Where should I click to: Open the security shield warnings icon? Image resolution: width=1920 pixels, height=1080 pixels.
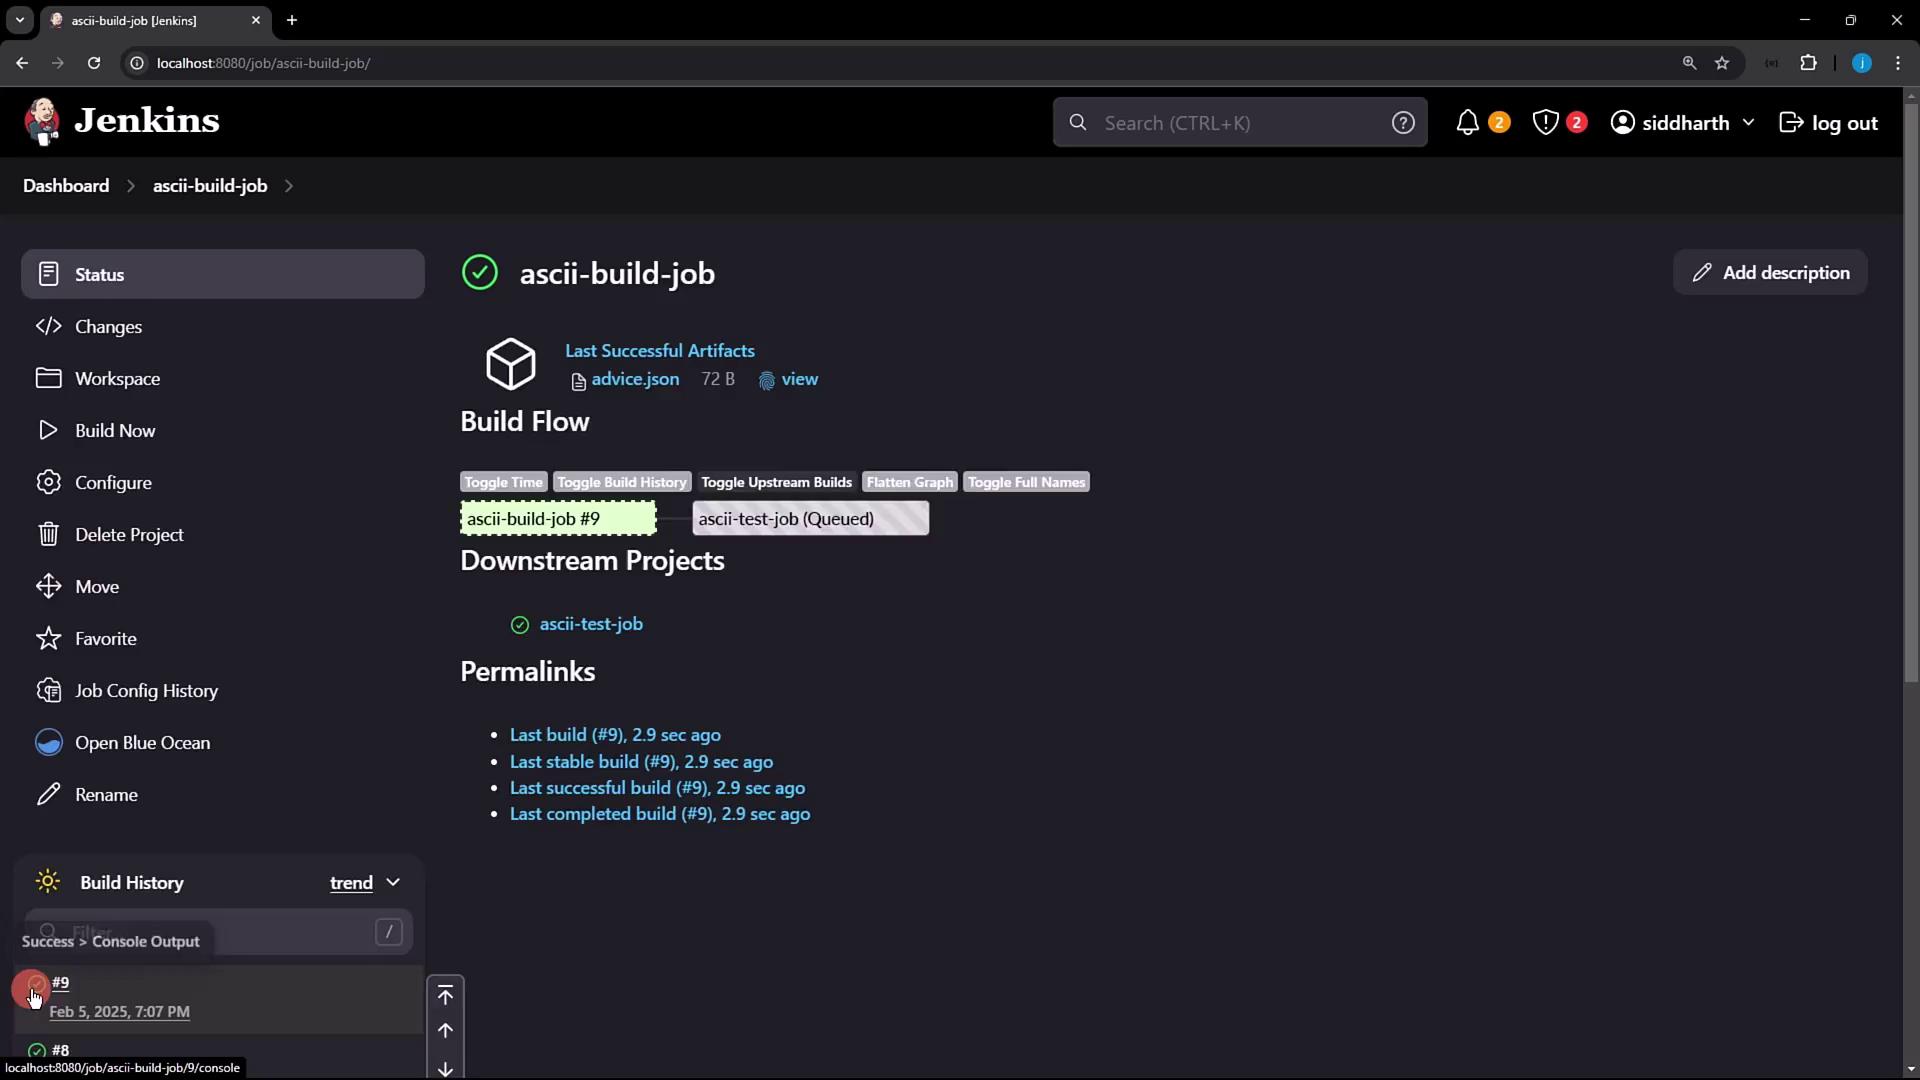tap(1545, 123)
